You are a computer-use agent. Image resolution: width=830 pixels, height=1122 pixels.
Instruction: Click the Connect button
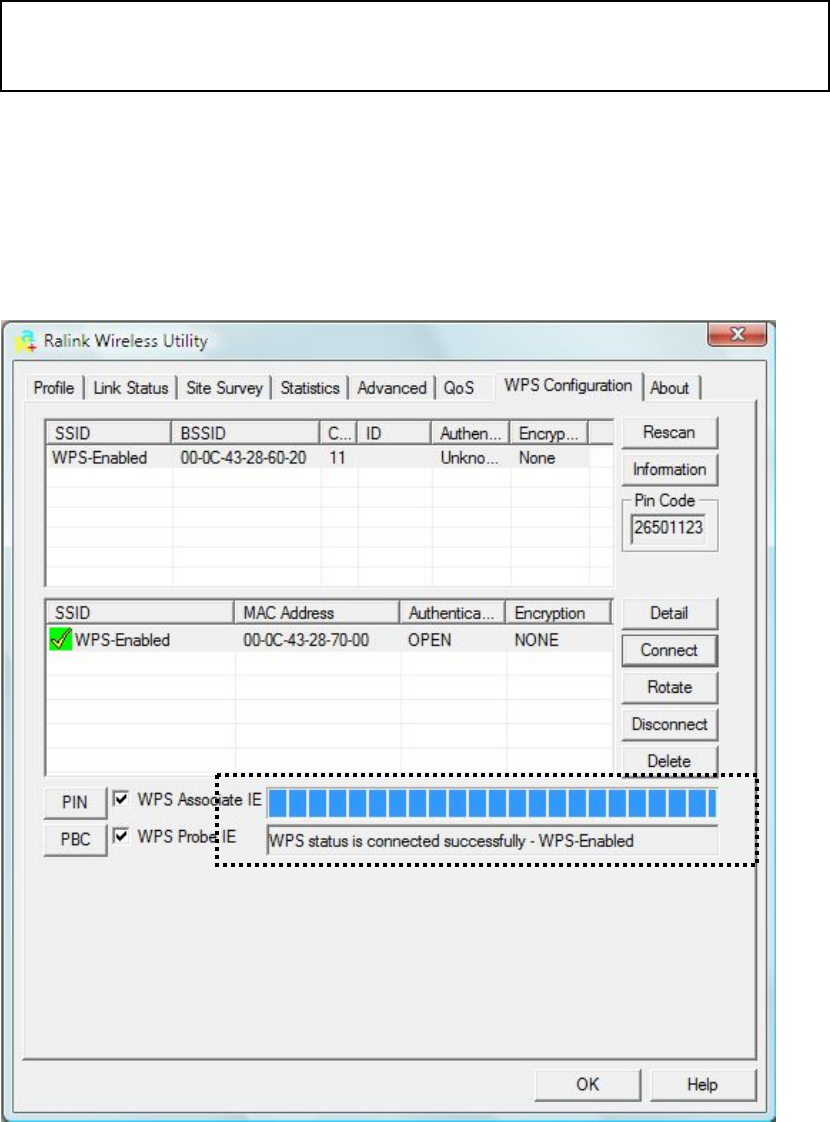(x=669, y=650)
